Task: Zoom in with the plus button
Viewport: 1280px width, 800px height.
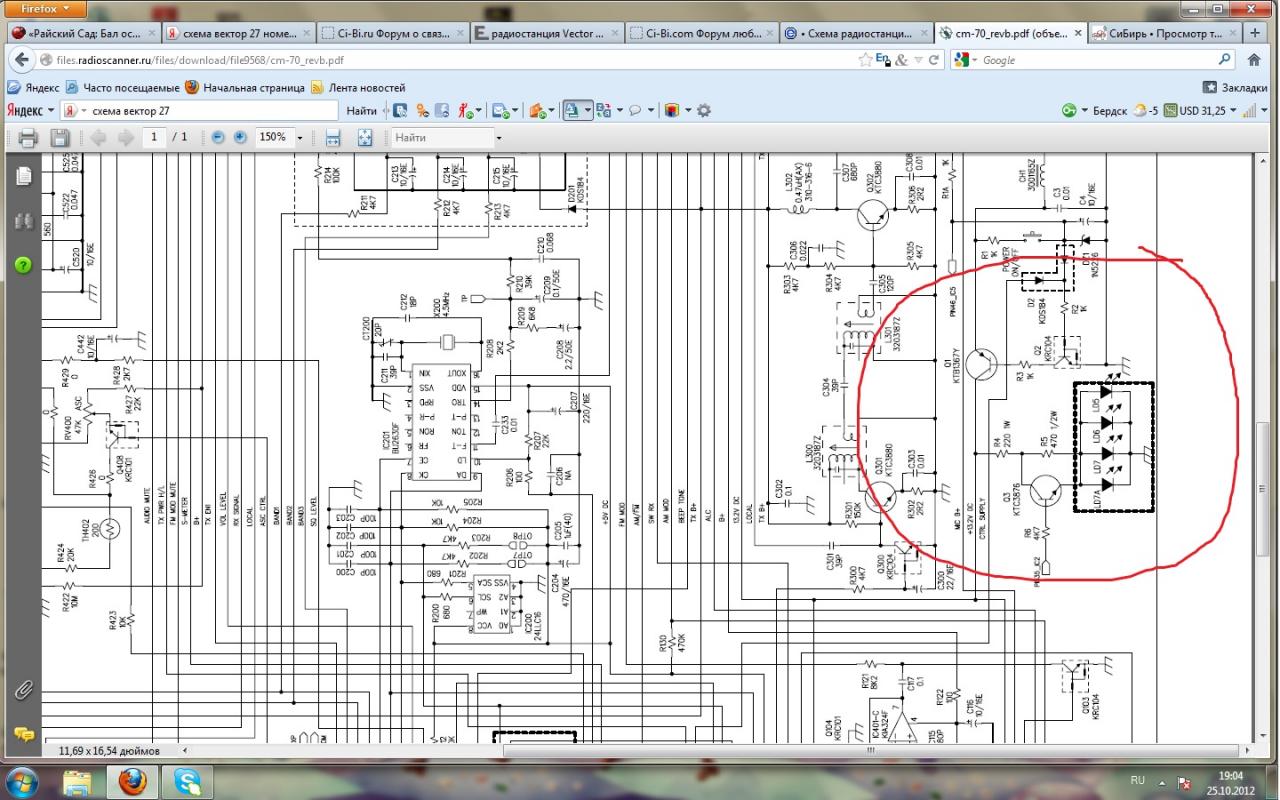Action: pyautogui.click(x=240, y=137)
